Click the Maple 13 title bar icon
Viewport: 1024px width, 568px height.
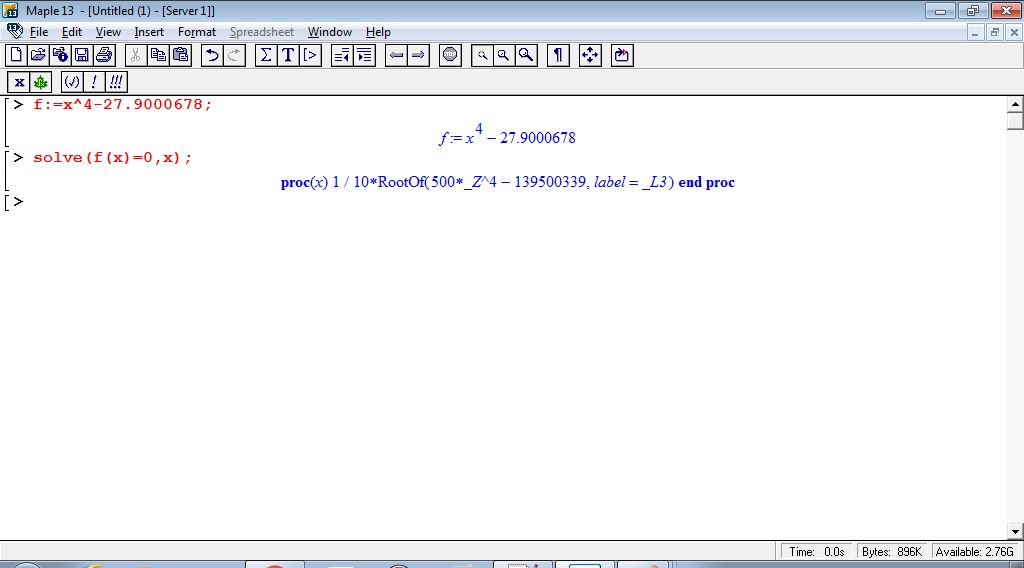coord(10,10)
